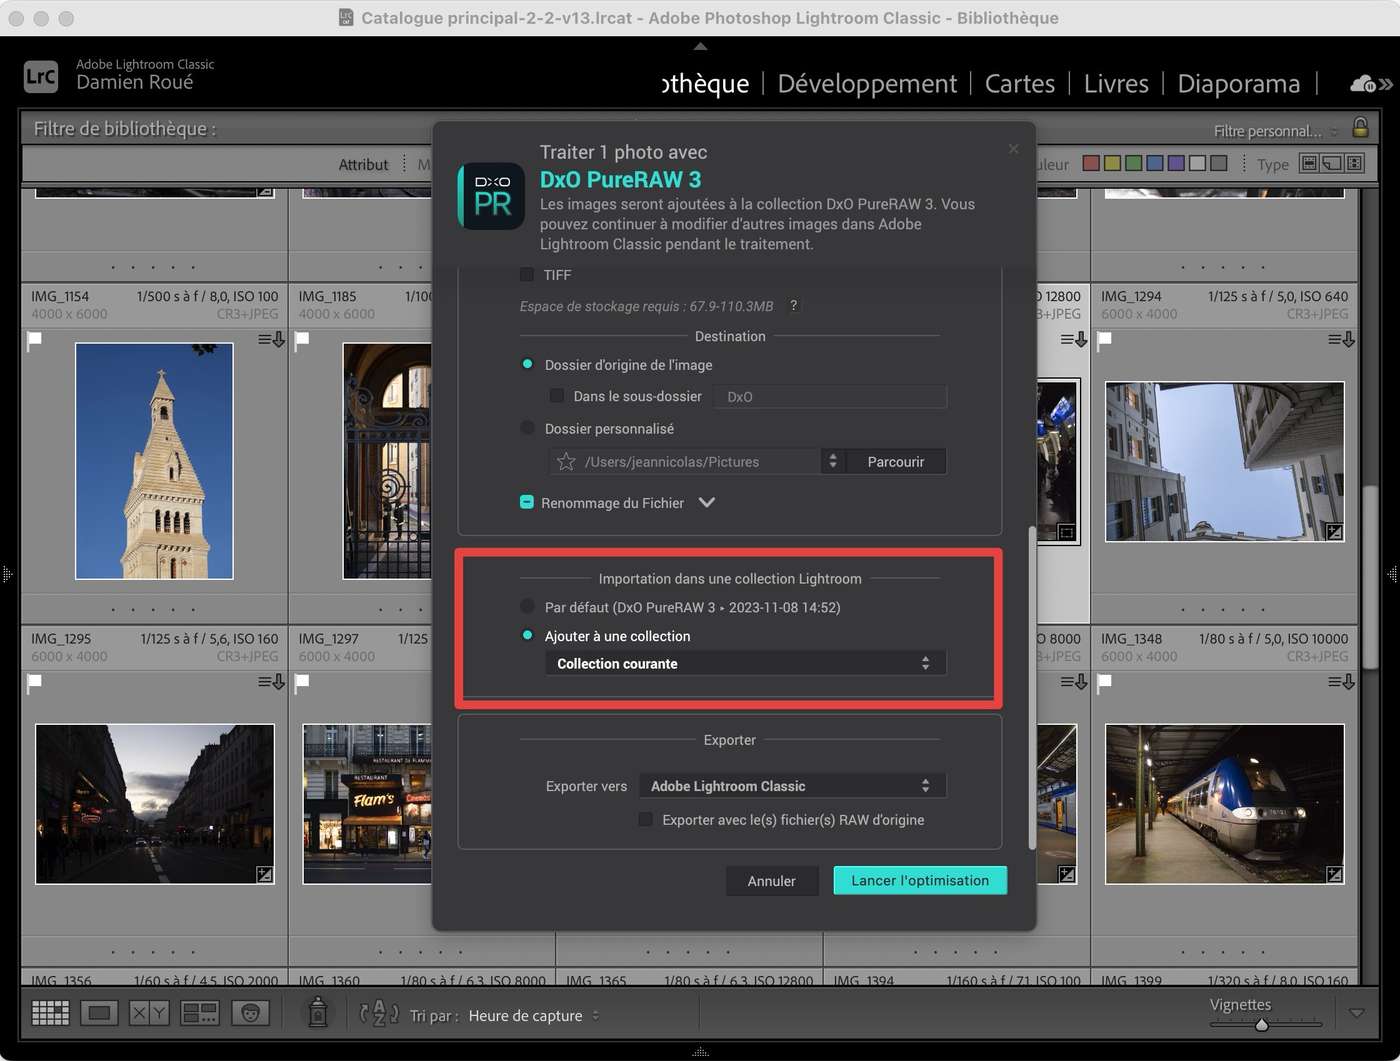Open Survey view in toolbar
Screen dimensions: 1400x1061
tap(200, 1013)
